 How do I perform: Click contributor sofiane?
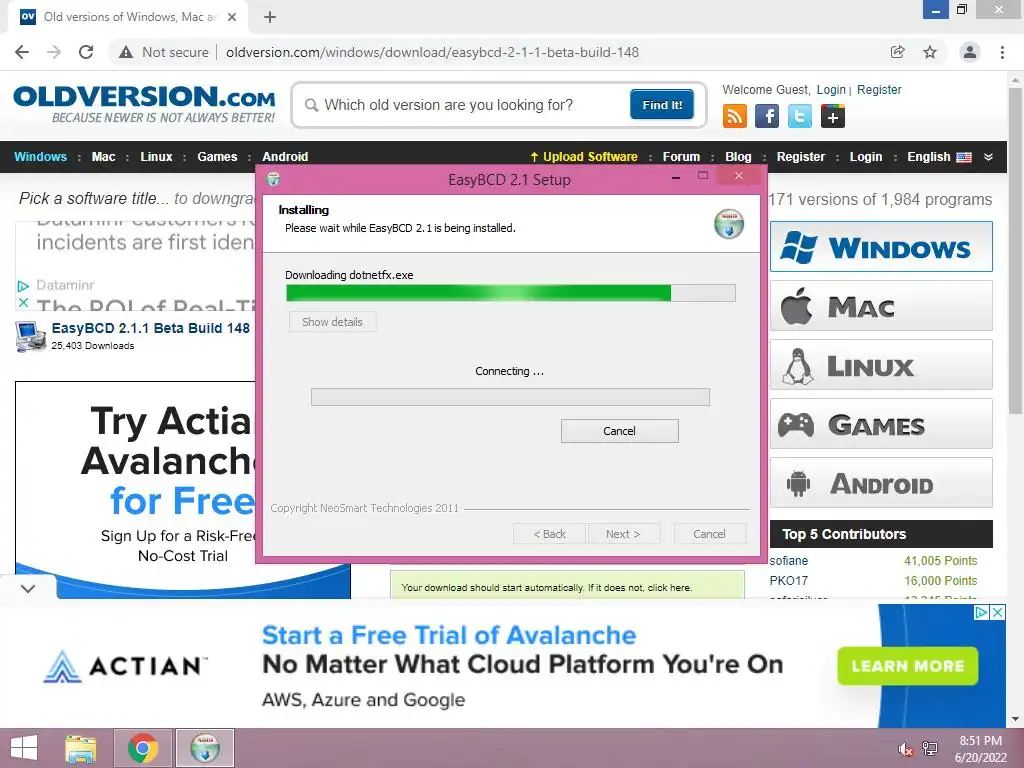[x=788, y=560]
